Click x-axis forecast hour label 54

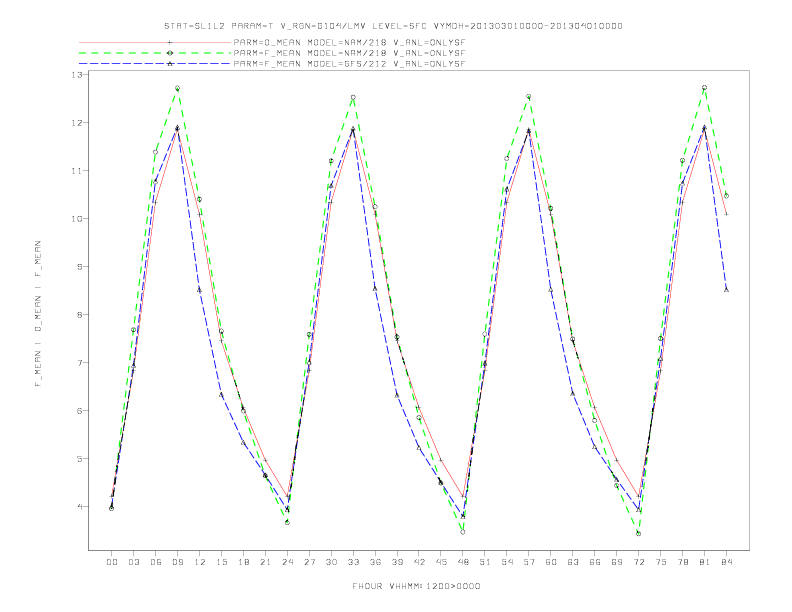[x=507, y=562]
